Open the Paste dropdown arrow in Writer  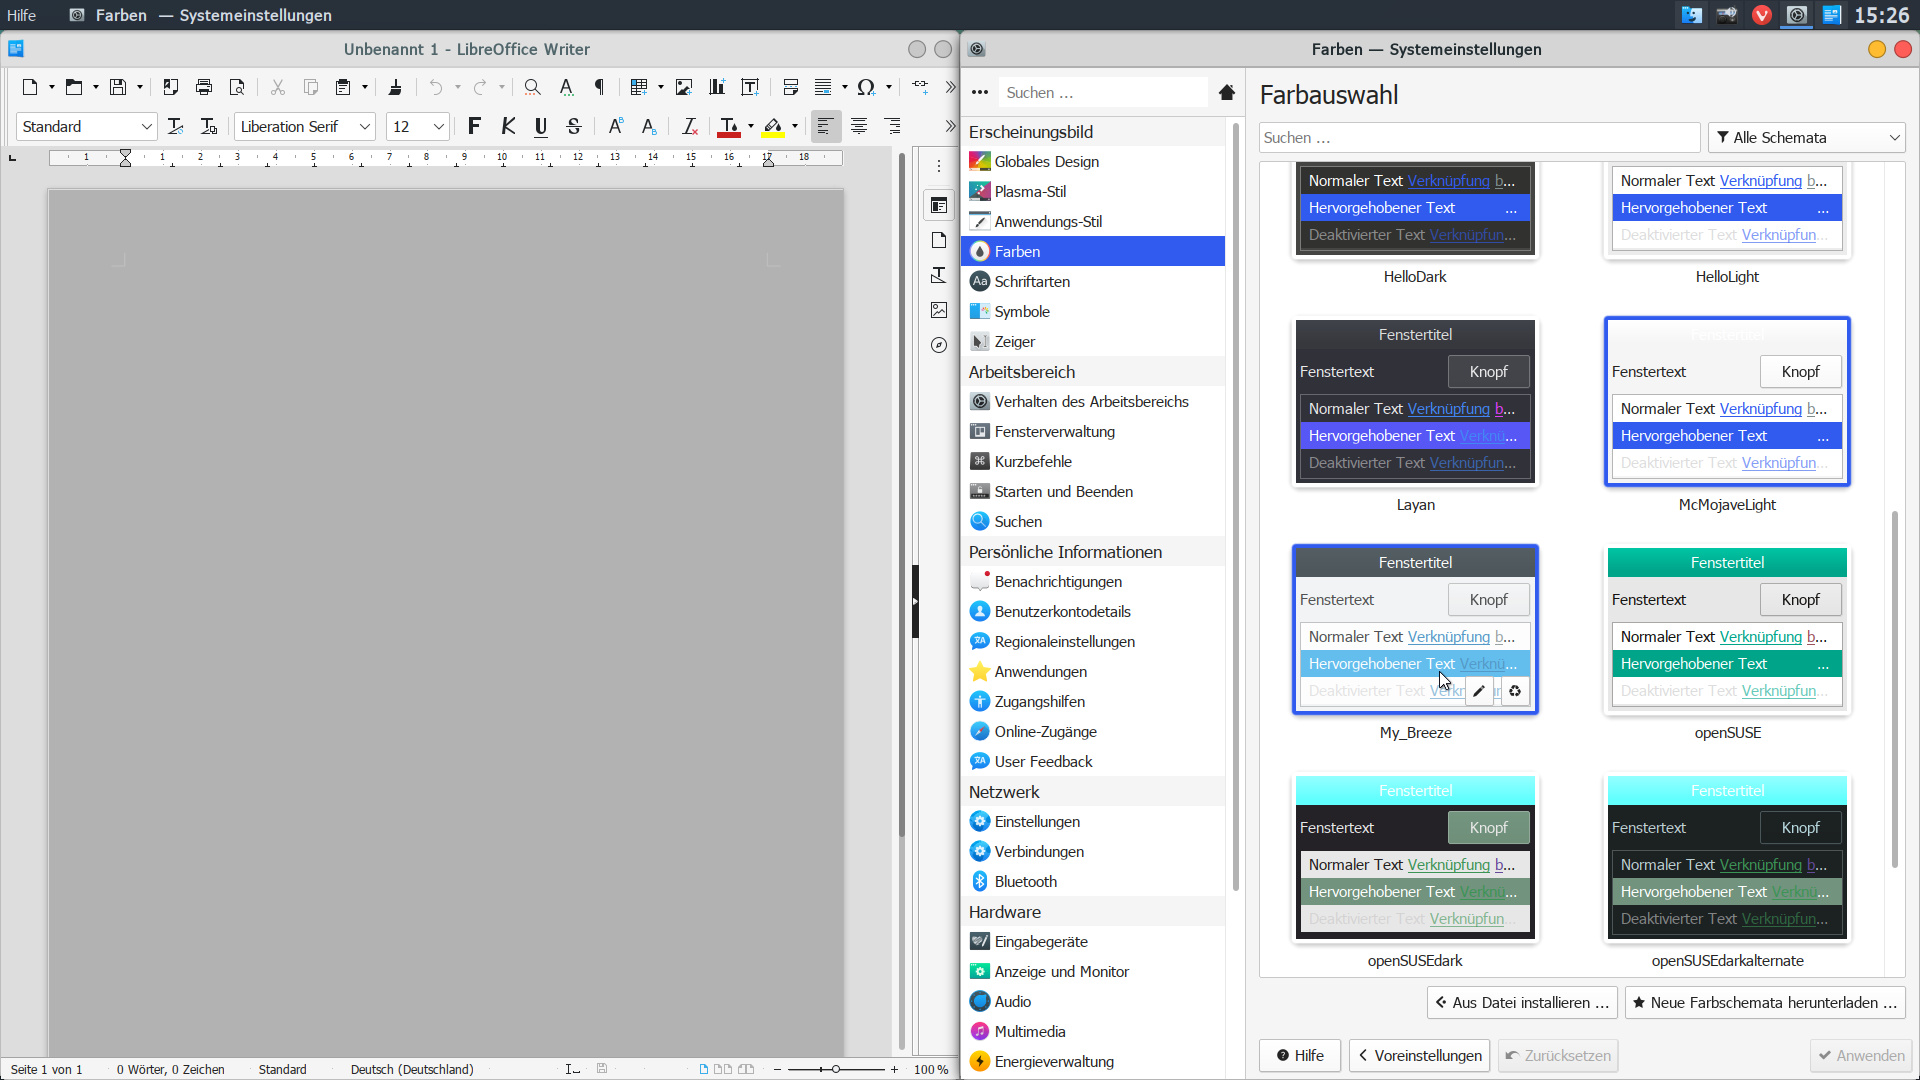pyautogui.click(x=365, y=87)
